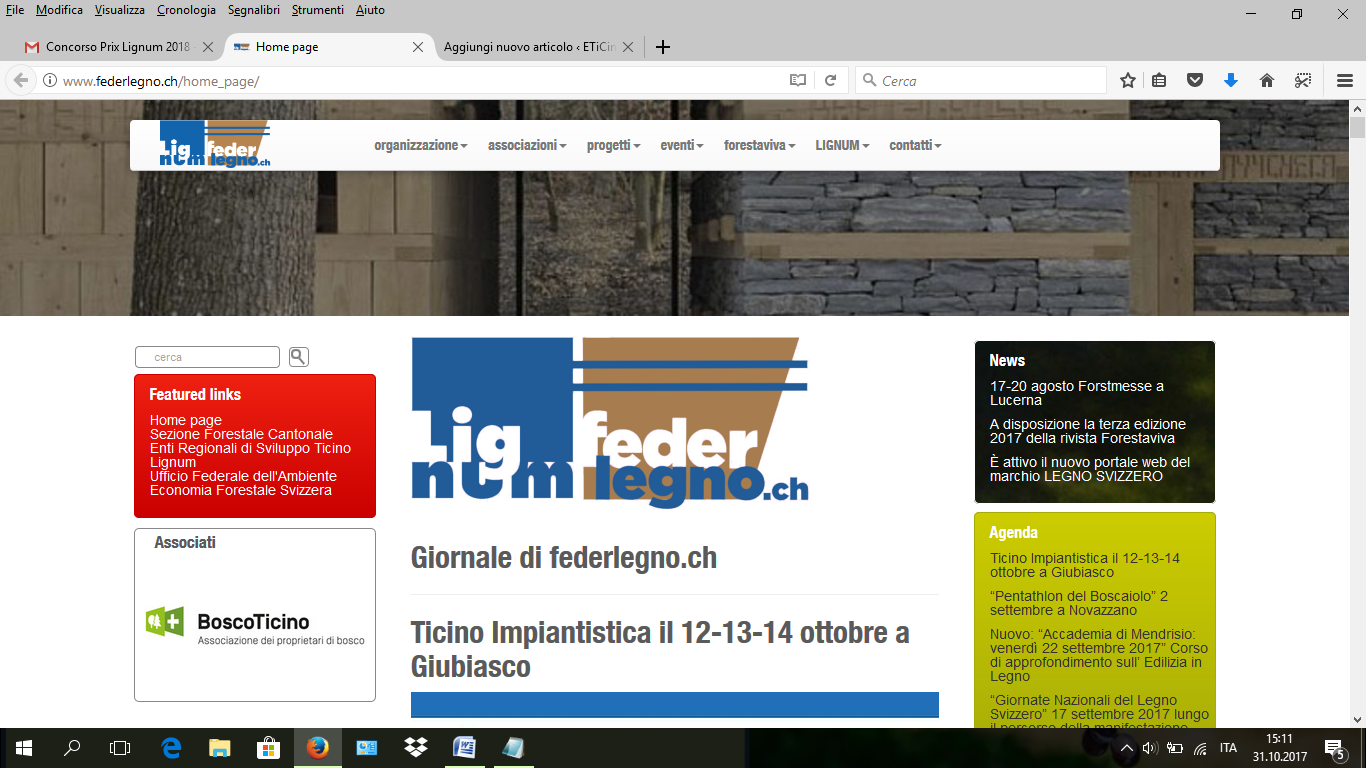
Task: Open the File menu
Action: pyautogui.click(x=15, y=10)
